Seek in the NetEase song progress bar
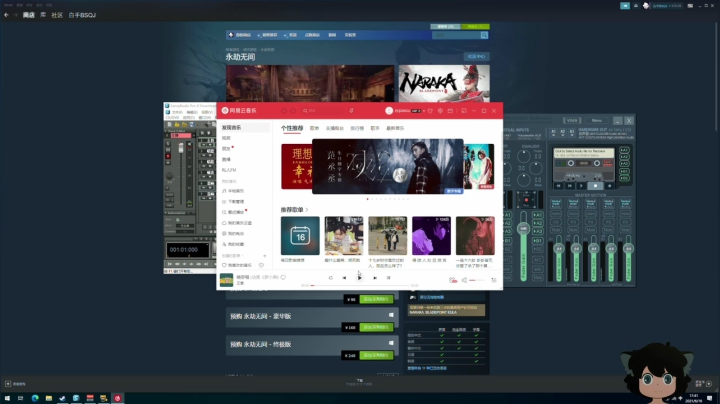Image resolution: width=720 pixels, height=404 pixels. click(360, 286)
